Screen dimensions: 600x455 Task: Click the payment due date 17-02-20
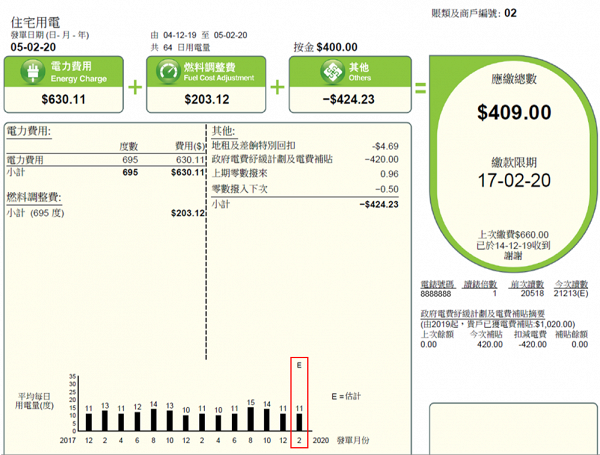pyautogui.click(x=514, y=180)
